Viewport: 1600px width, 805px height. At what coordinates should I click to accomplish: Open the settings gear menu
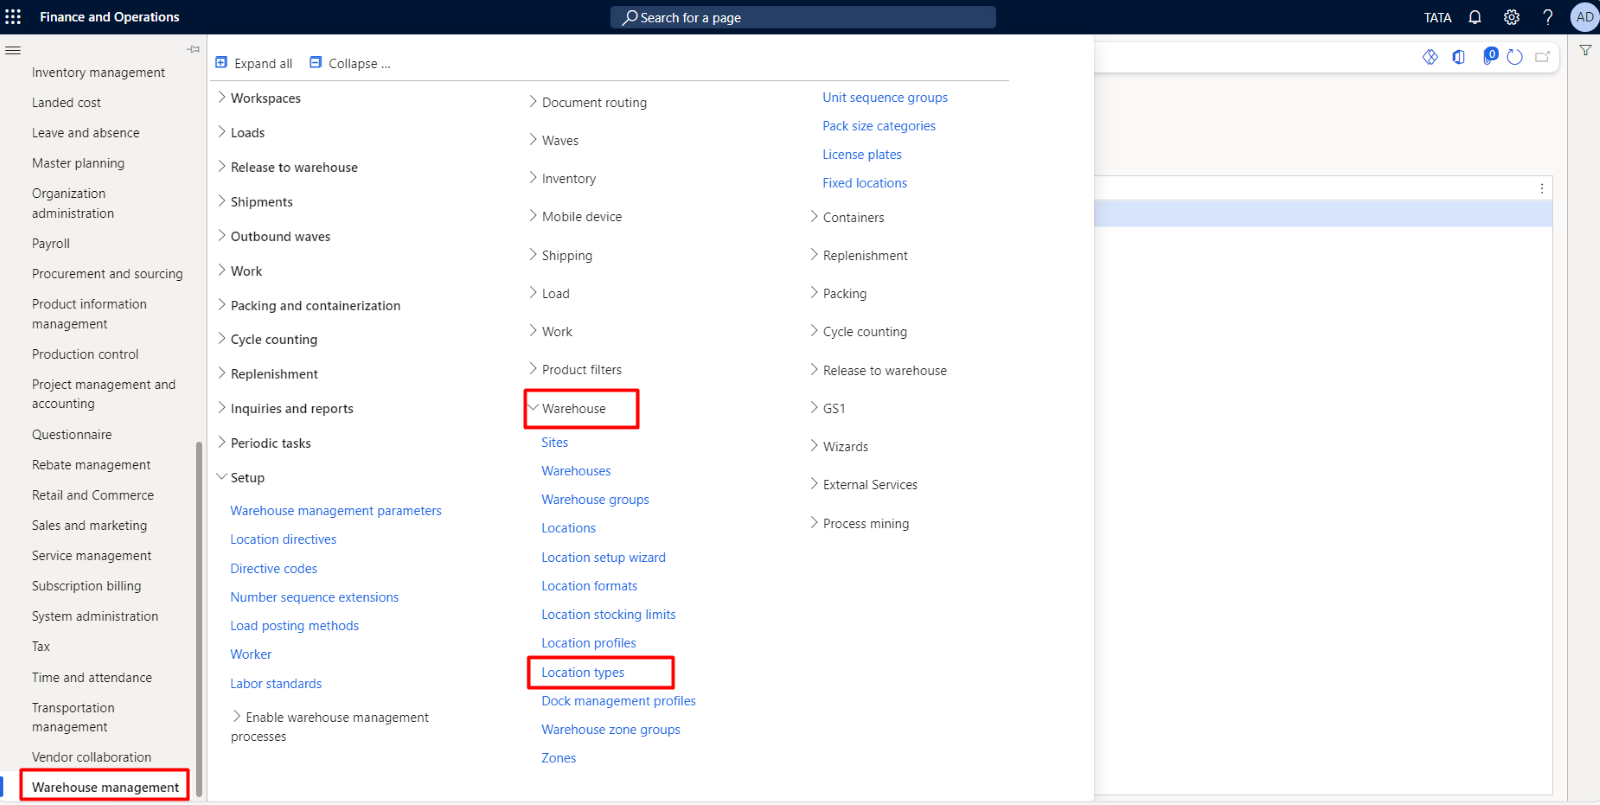click(x=1512, y=17)
